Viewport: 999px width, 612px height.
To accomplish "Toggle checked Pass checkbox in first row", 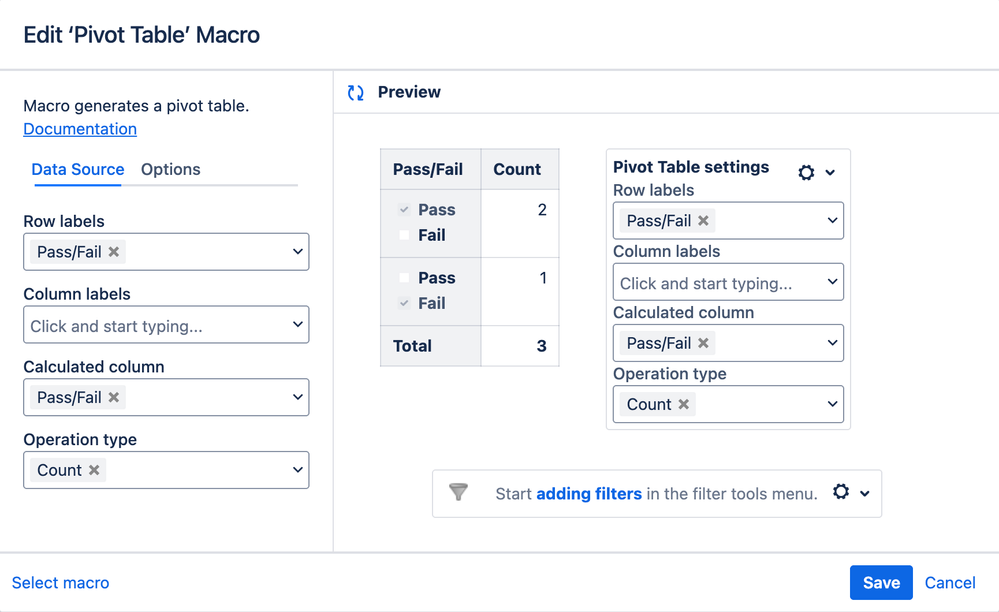I will coord(404,210).
